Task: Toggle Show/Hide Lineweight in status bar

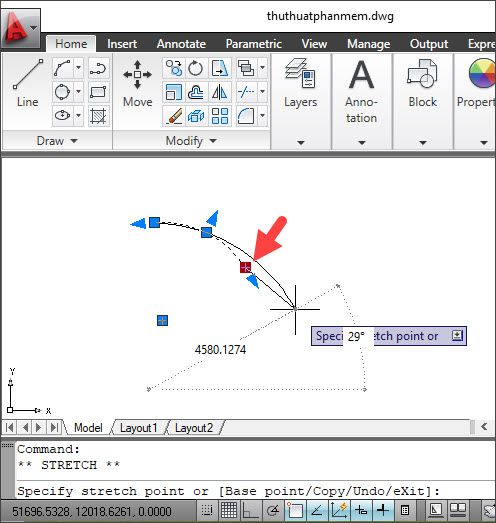Action: point(383,510)
